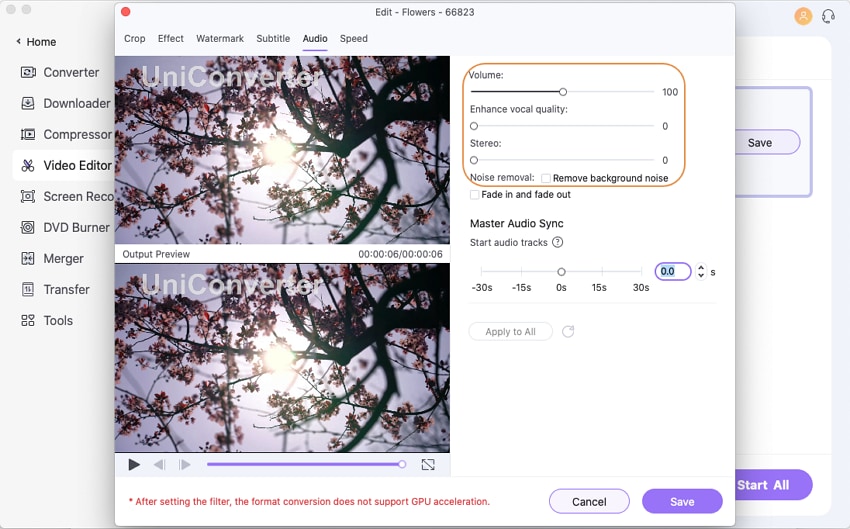Open the Start audio tracks help icon
Viewport: 850px width, 529px height.
pos(557,242)
